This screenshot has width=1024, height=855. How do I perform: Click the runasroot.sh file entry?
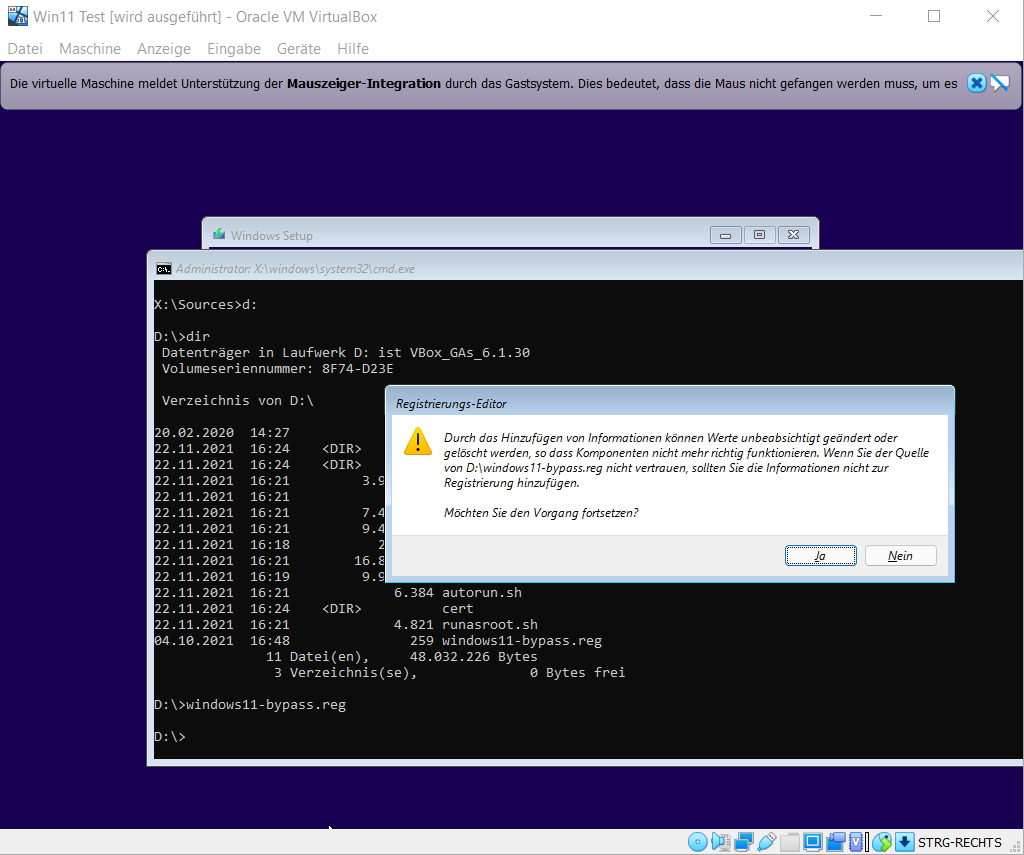pyautogui.click(x=490, y=624)
